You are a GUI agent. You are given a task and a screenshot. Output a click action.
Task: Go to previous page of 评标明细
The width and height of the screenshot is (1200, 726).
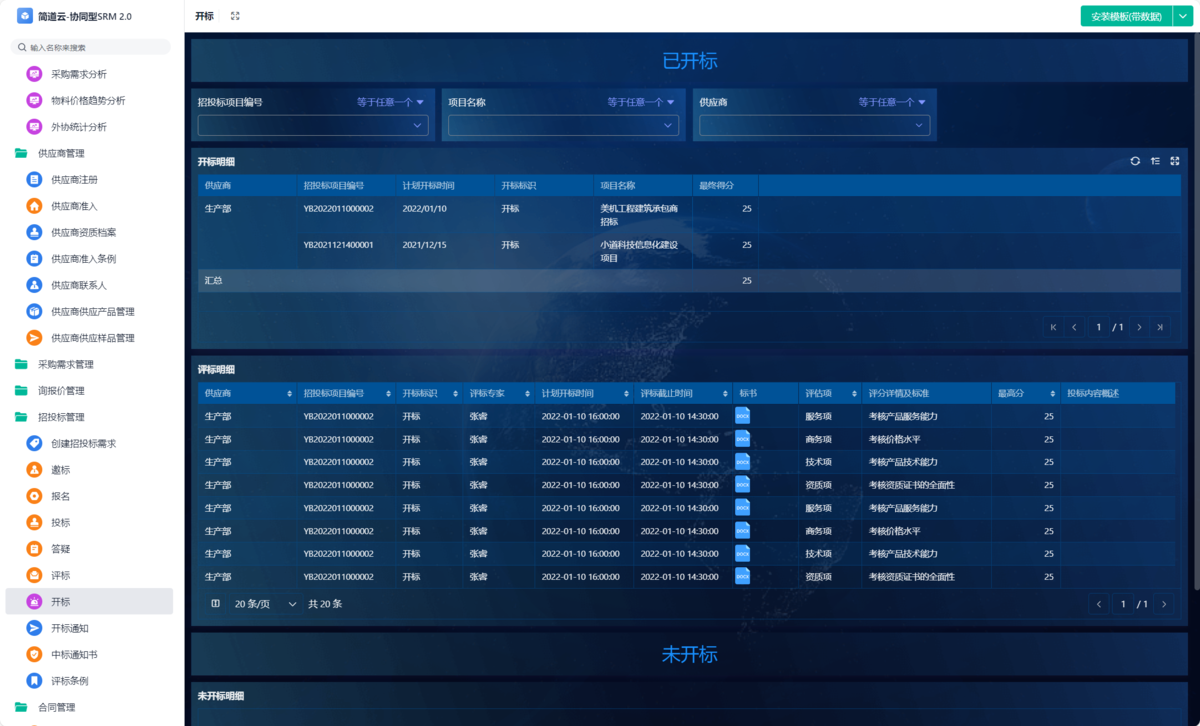click(x=1100, y=604)
